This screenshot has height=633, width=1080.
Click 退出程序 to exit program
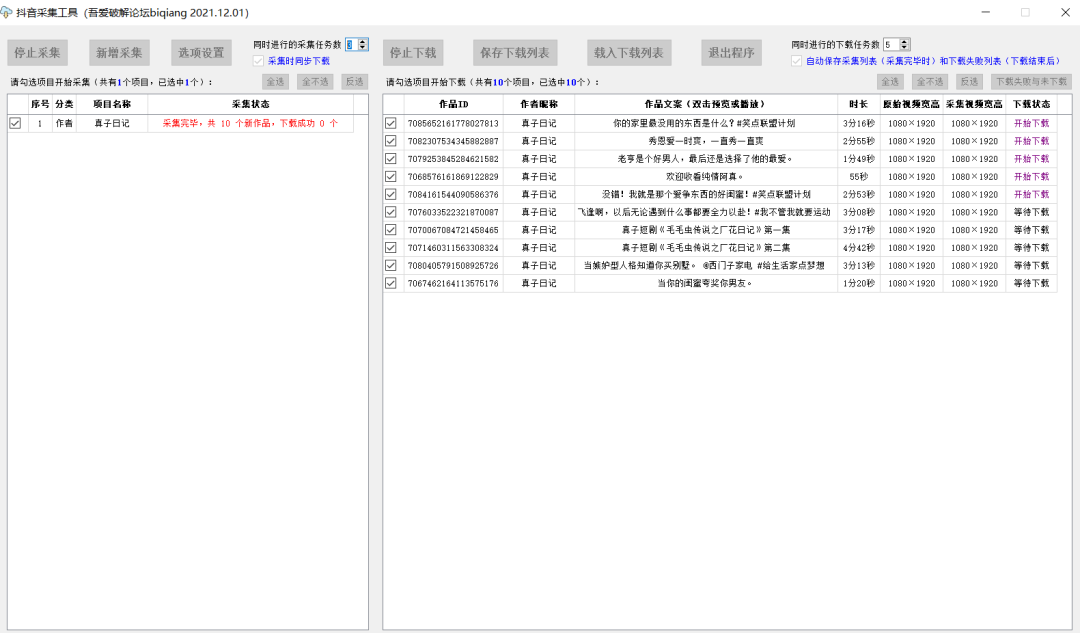[x=733, y=53]
